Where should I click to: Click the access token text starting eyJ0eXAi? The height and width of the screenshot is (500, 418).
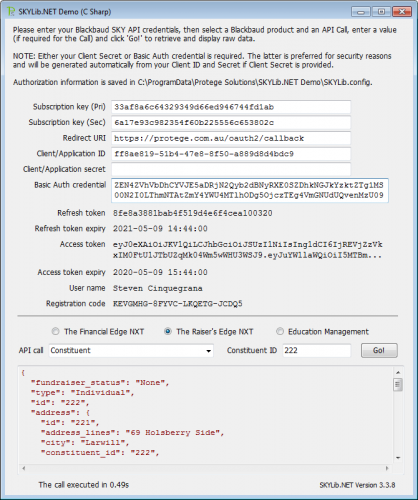pyautogui.click(x=247, y=250)
